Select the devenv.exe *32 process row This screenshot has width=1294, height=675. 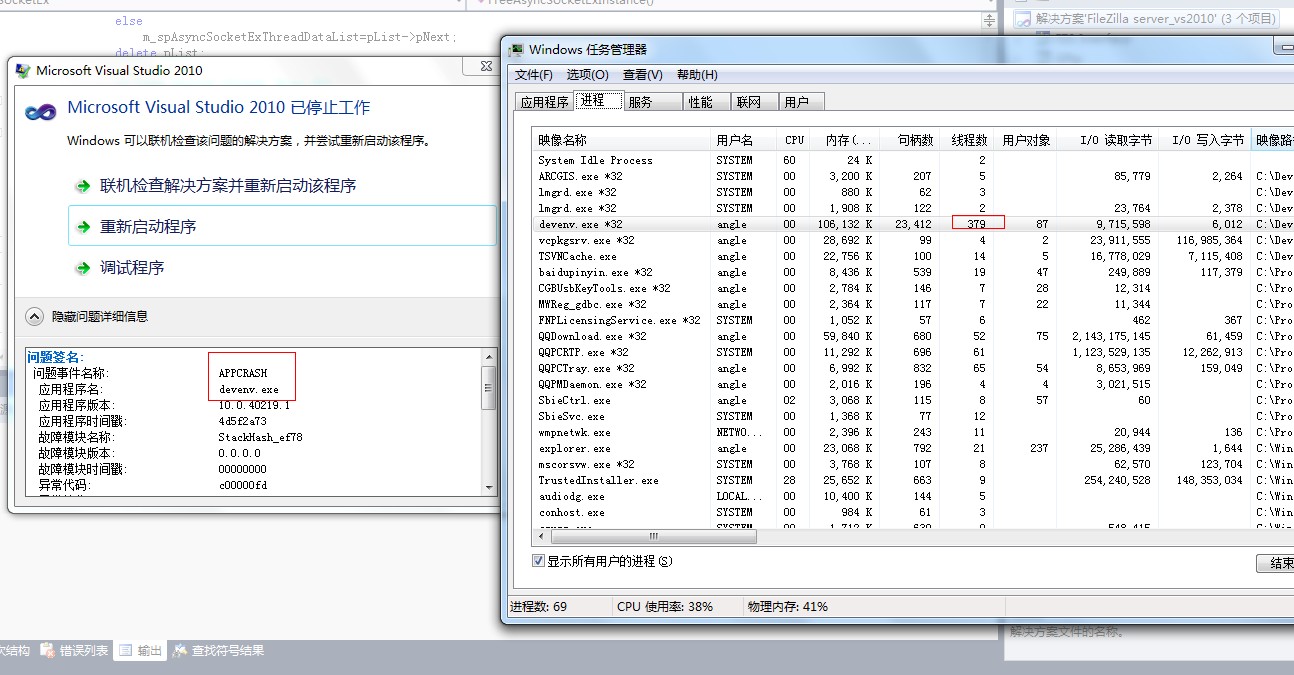(913, 224)
